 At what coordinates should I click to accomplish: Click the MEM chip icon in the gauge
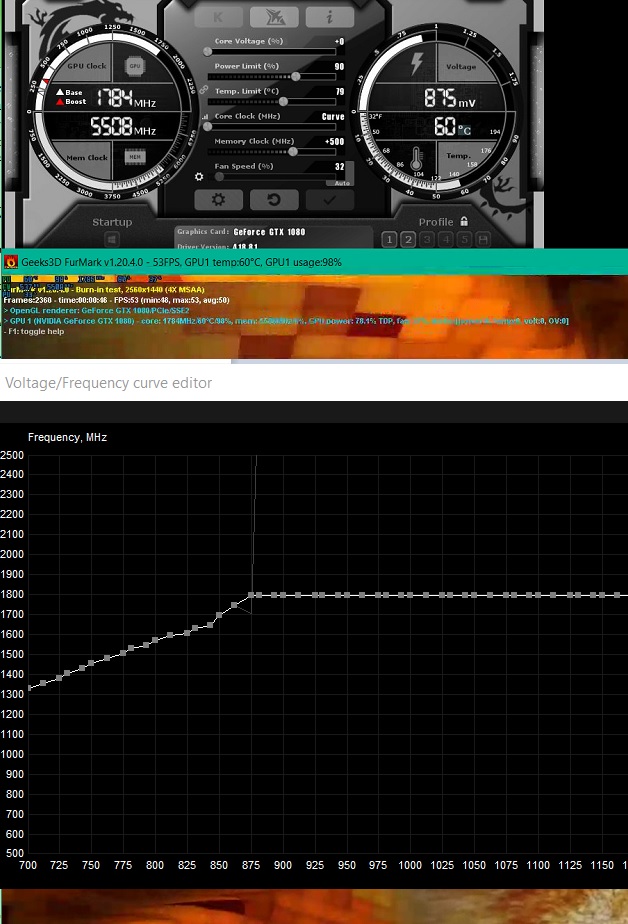pos(135,157)
